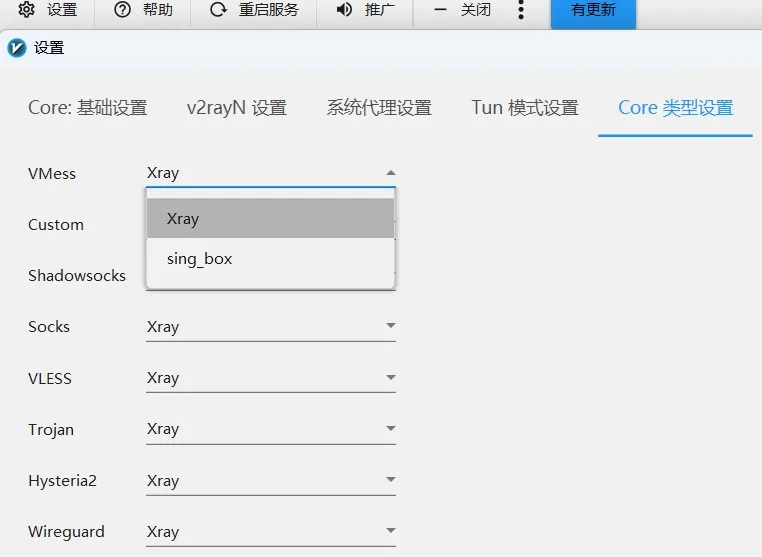The width and height of the screenshot is (762, 557).
Task: Switch to the Core: 基础设置 tab
Action: (88, 108)
